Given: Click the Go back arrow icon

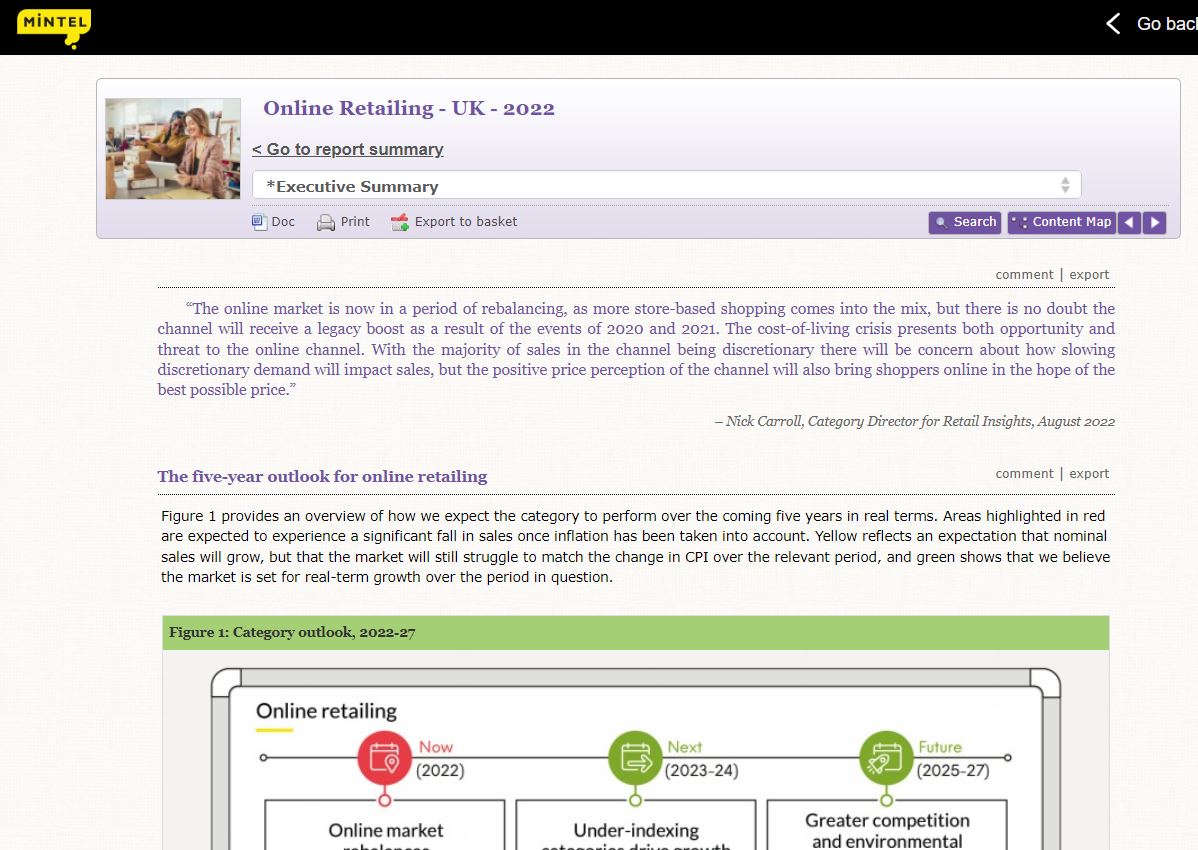Looking at the screenshot, I should click(1113, 24).
